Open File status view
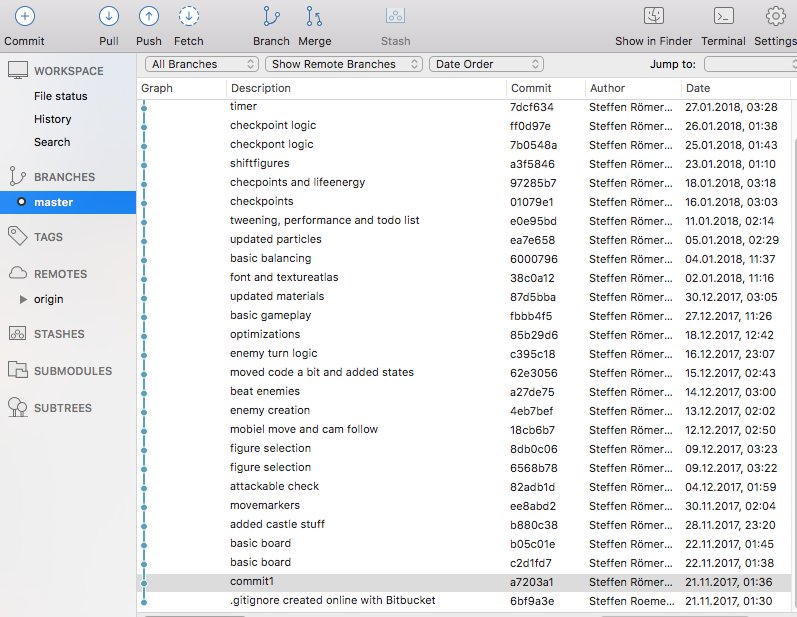Viewport: 797px width, 617px height. point(60,96)
